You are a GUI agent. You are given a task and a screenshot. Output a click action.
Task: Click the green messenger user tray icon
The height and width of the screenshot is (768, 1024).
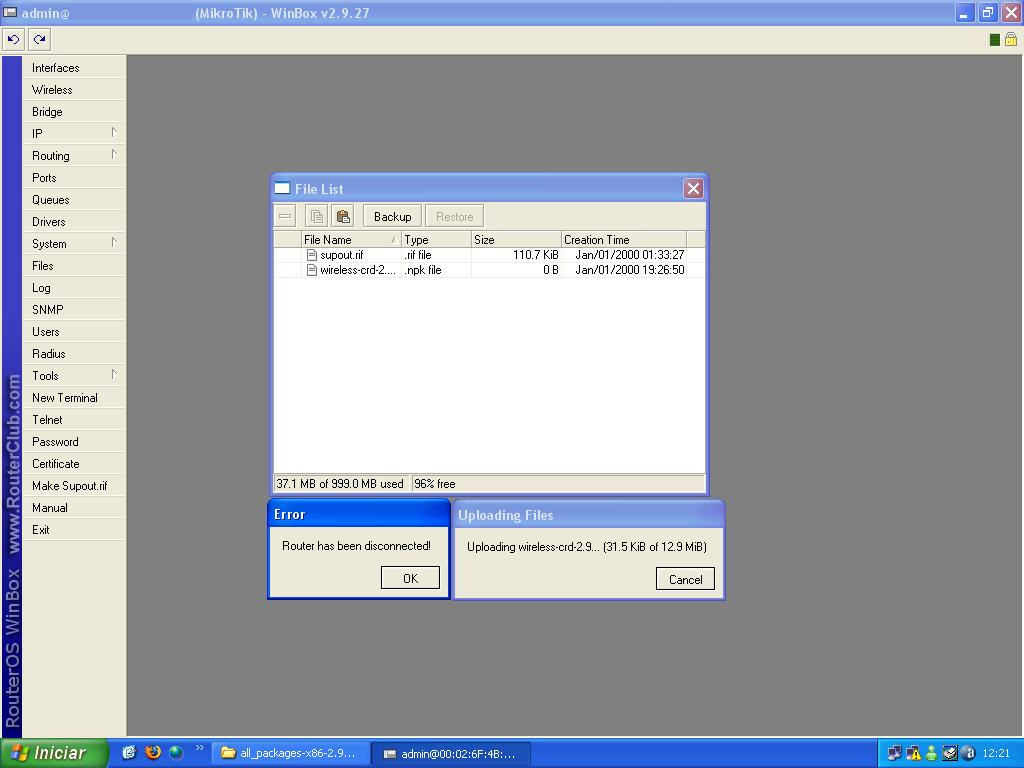point(931,754)
